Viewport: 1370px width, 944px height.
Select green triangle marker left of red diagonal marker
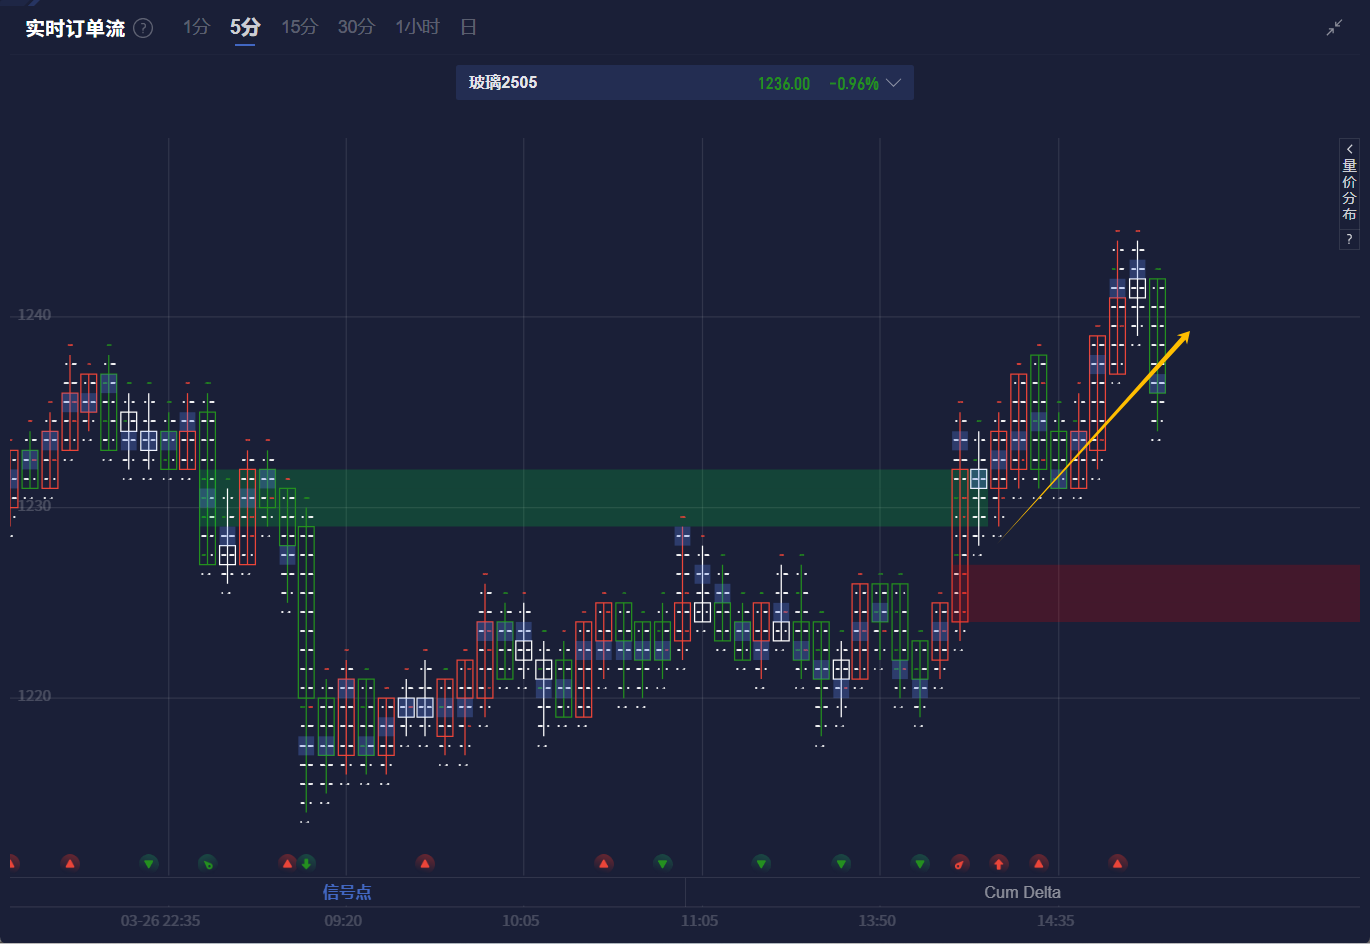click(920, 863)
